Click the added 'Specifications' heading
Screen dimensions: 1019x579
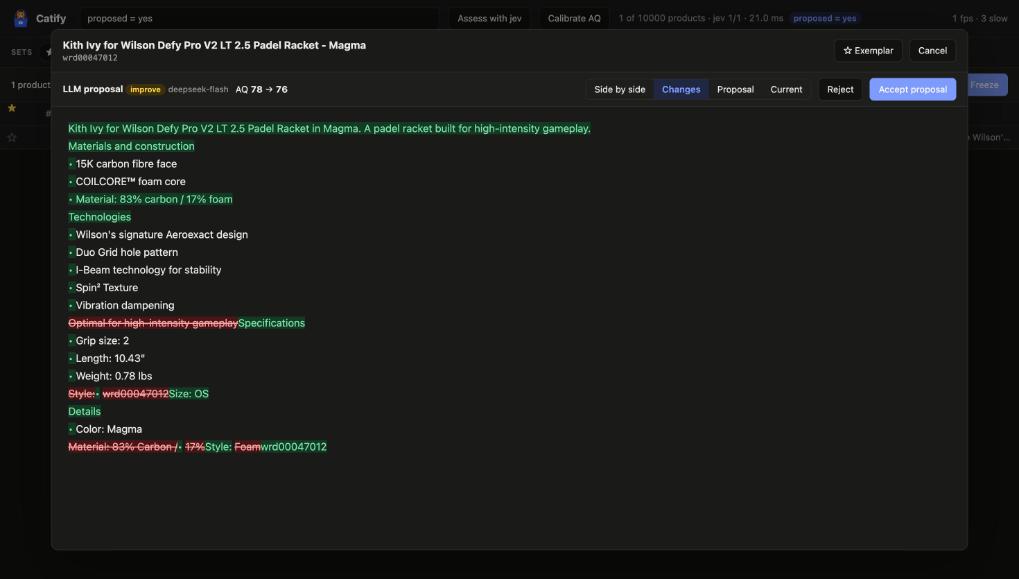pyautogui.click(x=271, y=323)
